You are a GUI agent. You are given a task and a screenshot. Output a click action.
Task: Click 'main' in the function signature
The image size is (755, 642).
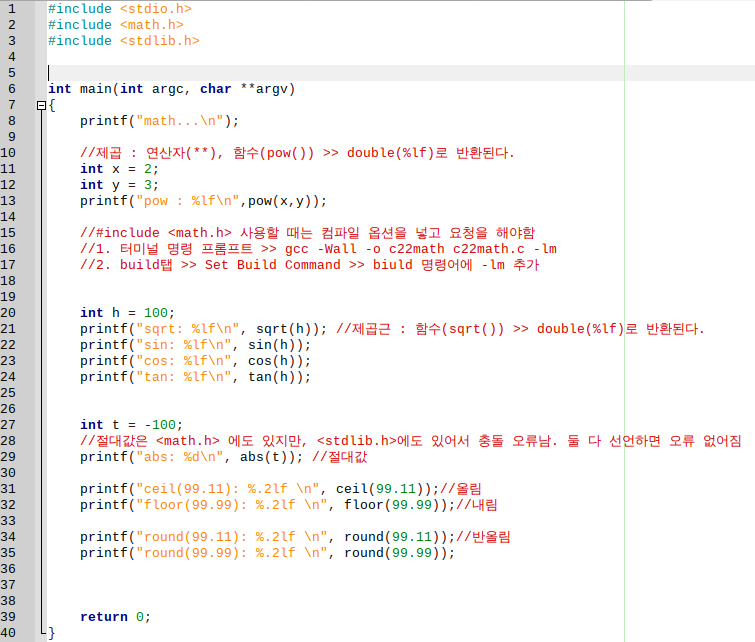pyautogui.click(x=95, y=89)
